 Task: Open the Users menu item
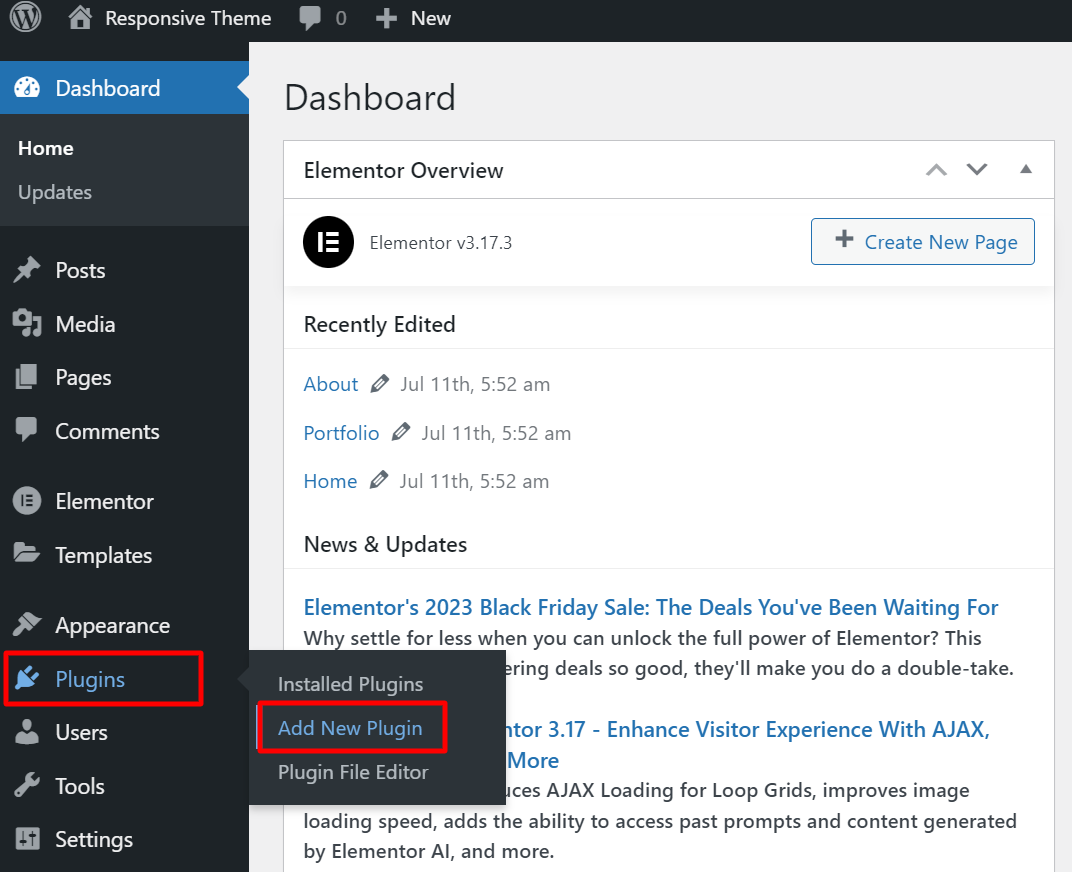81,732
